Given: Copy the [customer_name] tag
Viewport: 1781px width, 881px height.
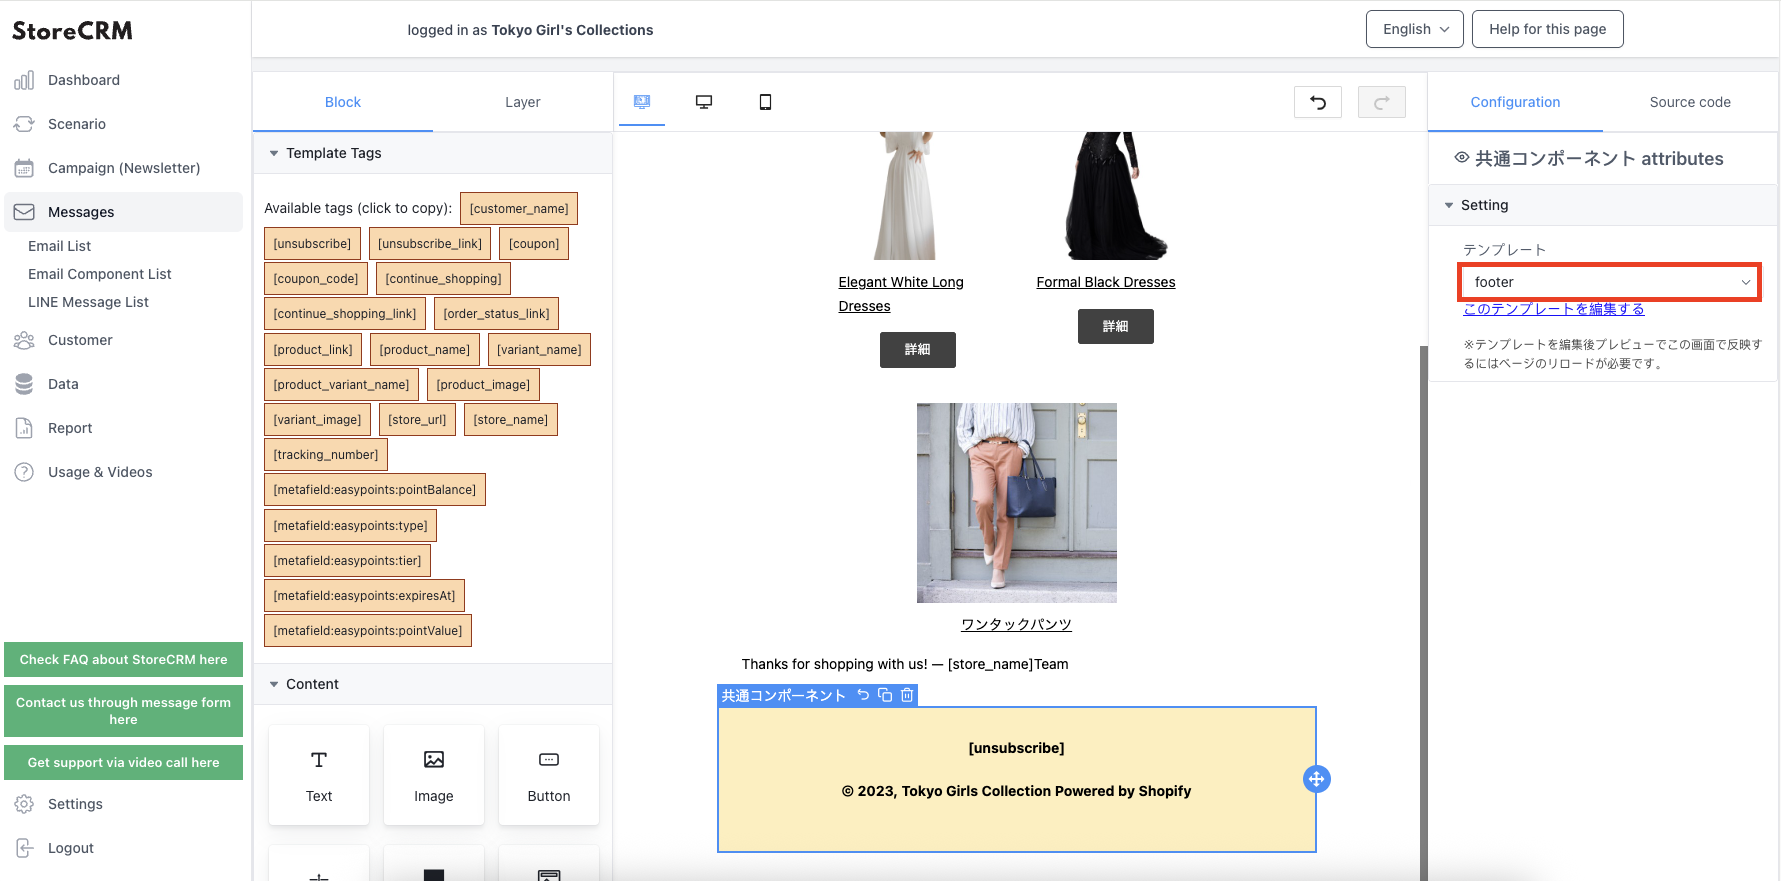Looking at the screenshot, I should [519, 209].
